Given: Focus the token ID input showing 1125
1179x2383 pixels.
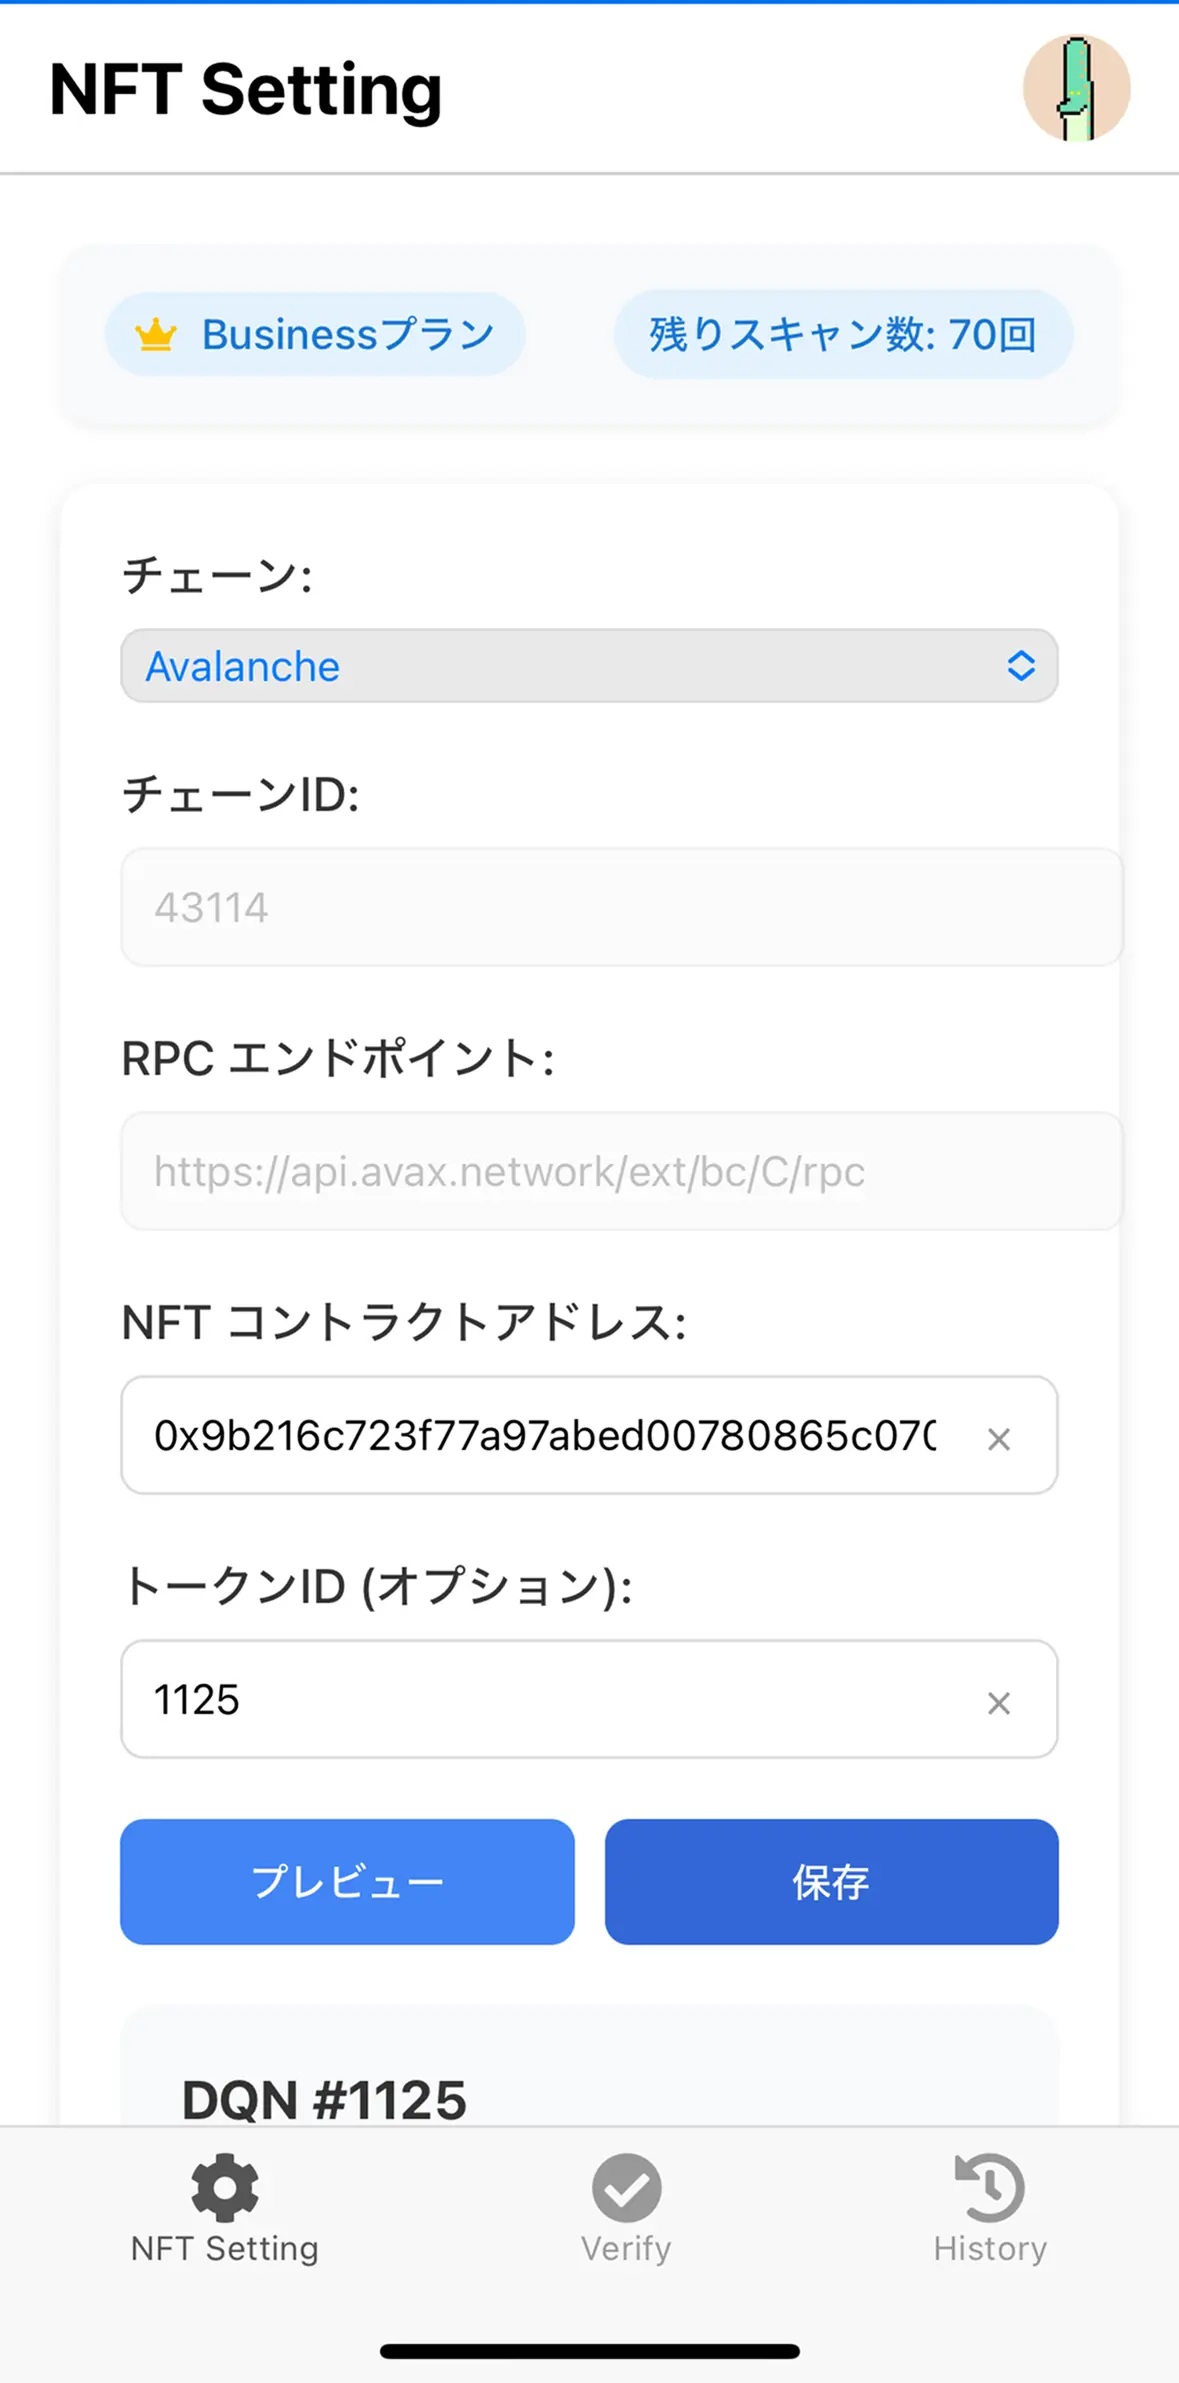Looking at the screenshot, I should pos(545,1700).
